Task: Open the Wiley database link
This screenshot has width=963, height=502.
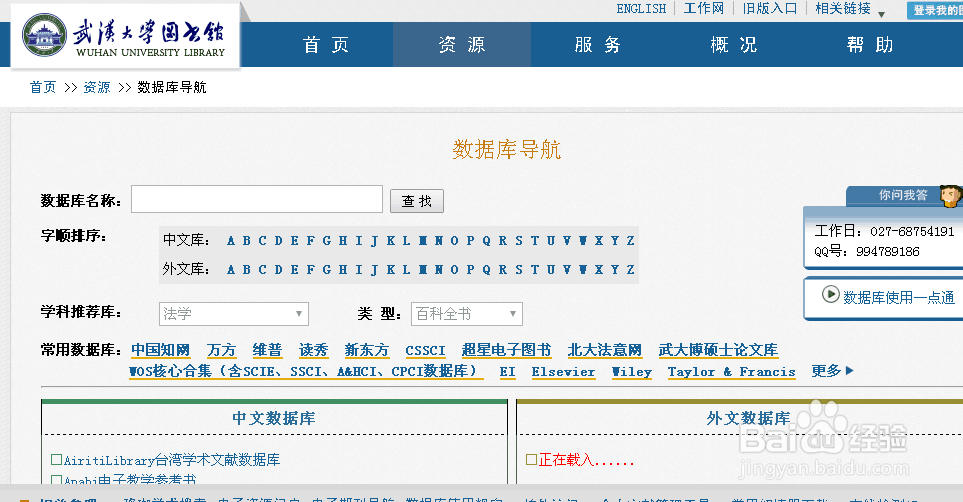Action: click(x=631, y=372)
